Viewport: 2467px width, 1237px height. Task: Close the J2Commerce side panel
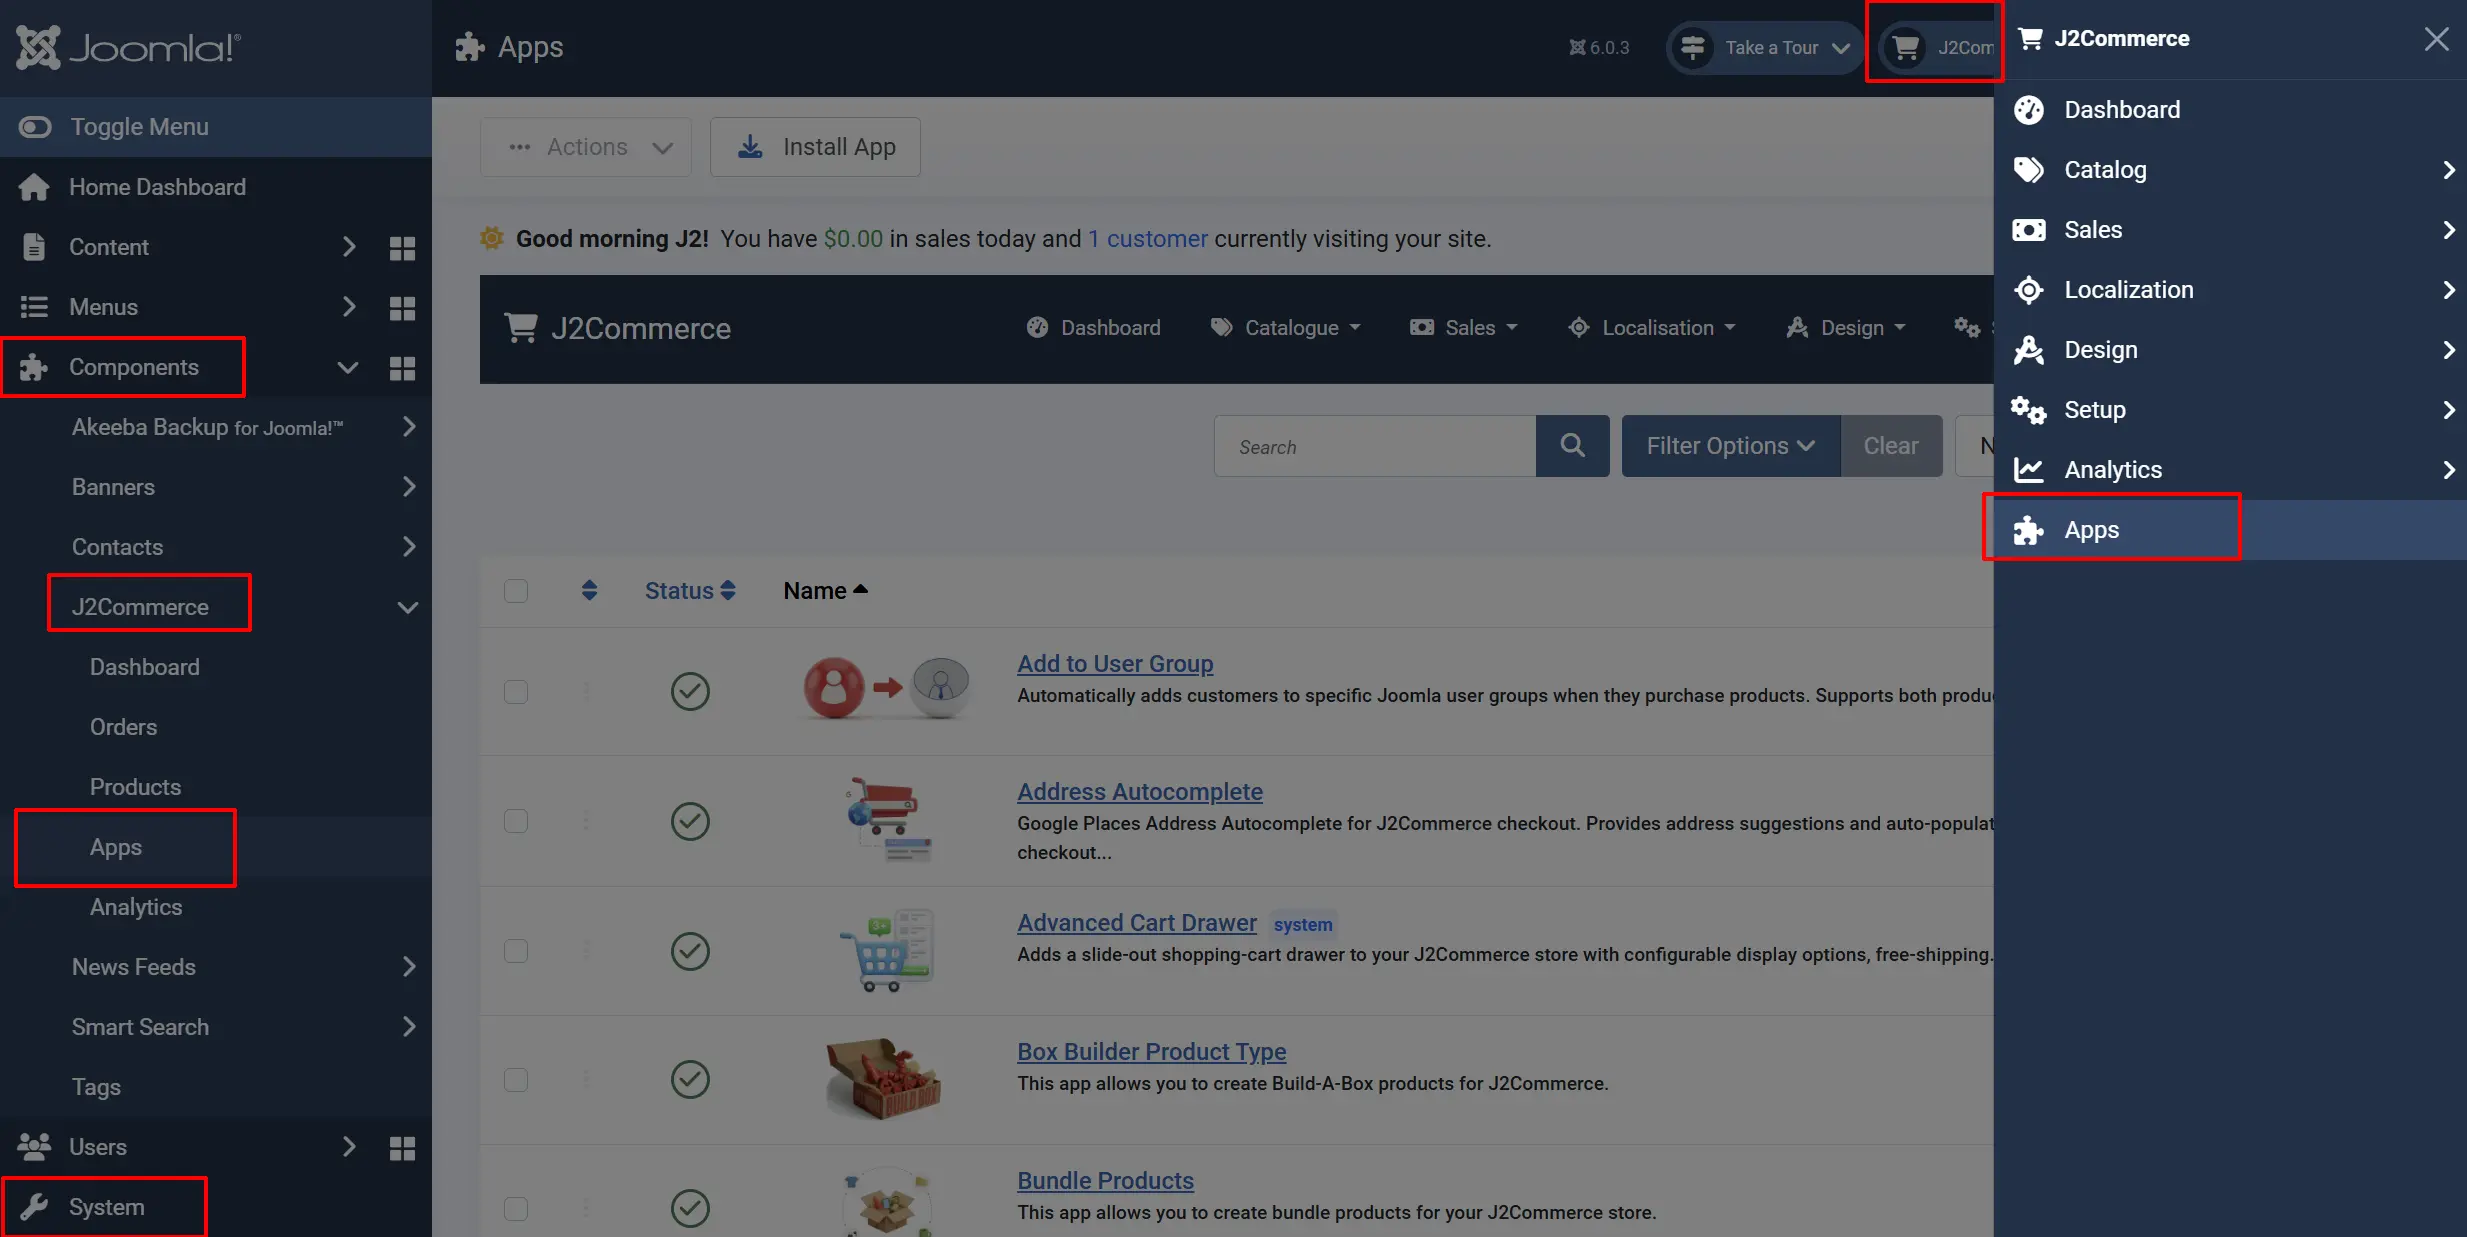[2436, 39]
